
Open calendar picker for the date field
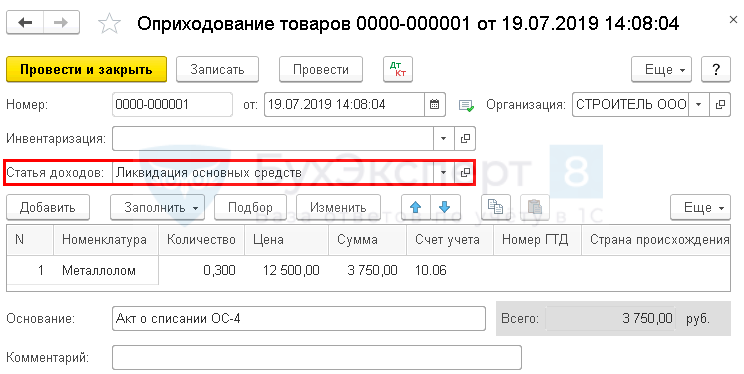[435, 104]
